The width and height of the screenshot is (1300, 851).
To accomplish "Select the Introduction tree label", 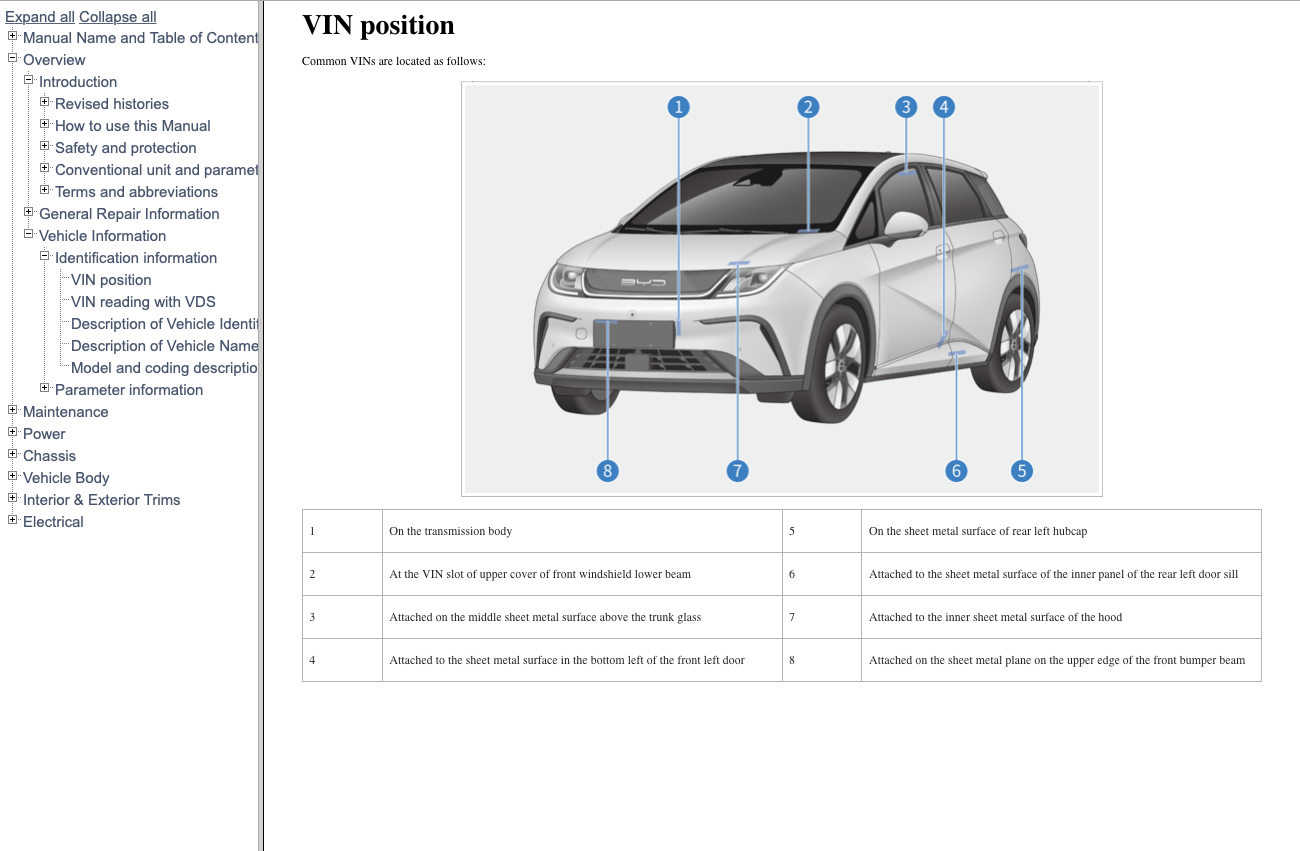I will (78, 82).
